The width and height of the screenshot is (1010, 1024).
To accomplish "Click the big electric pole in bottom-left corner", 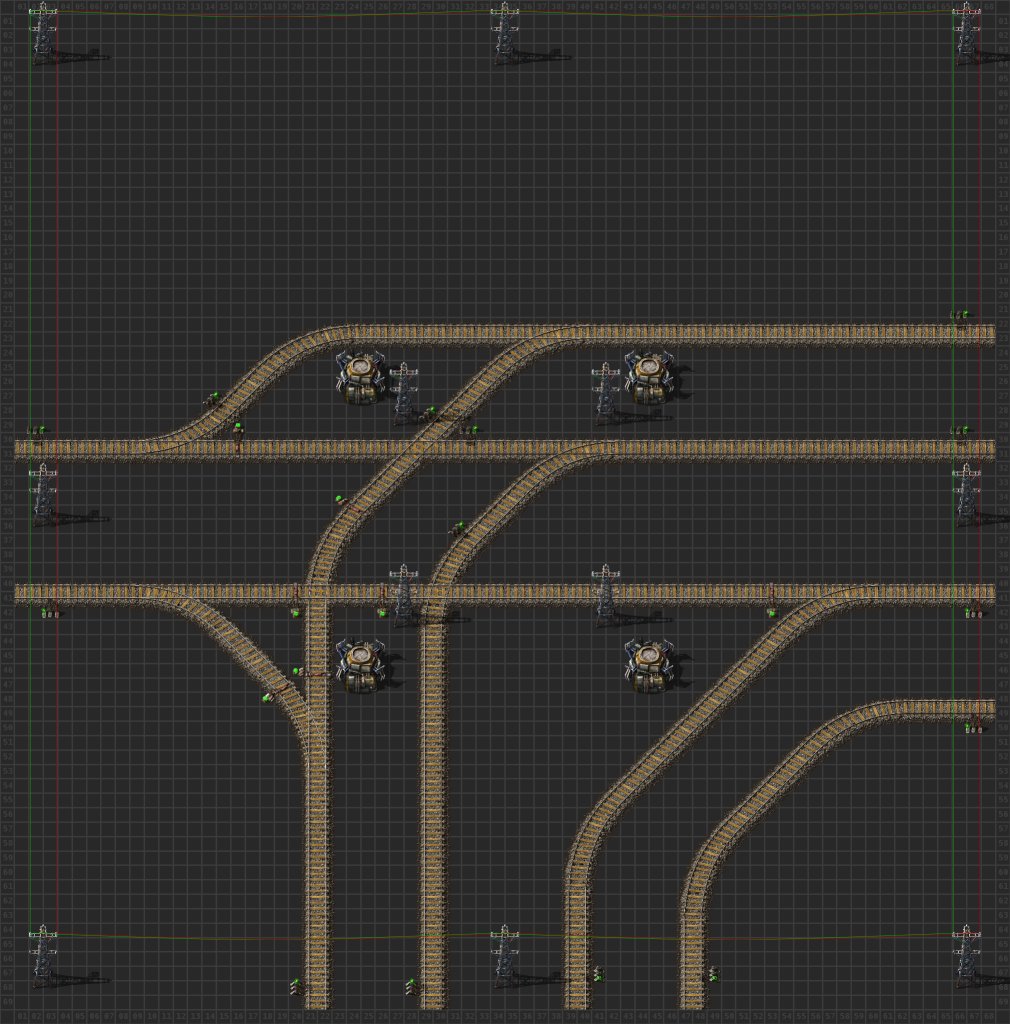I will pyautogui.click(x=43, y=955).
